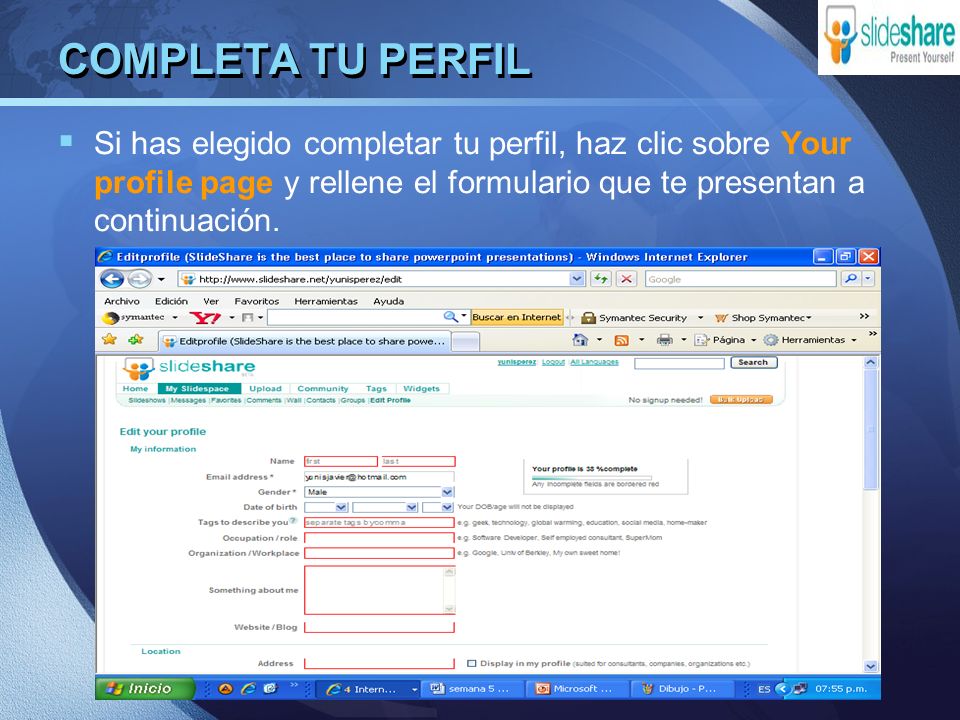Viewport: 960px width, 720px height.
Task: Switch to the Community tab
Action: [x=323, y=389]
